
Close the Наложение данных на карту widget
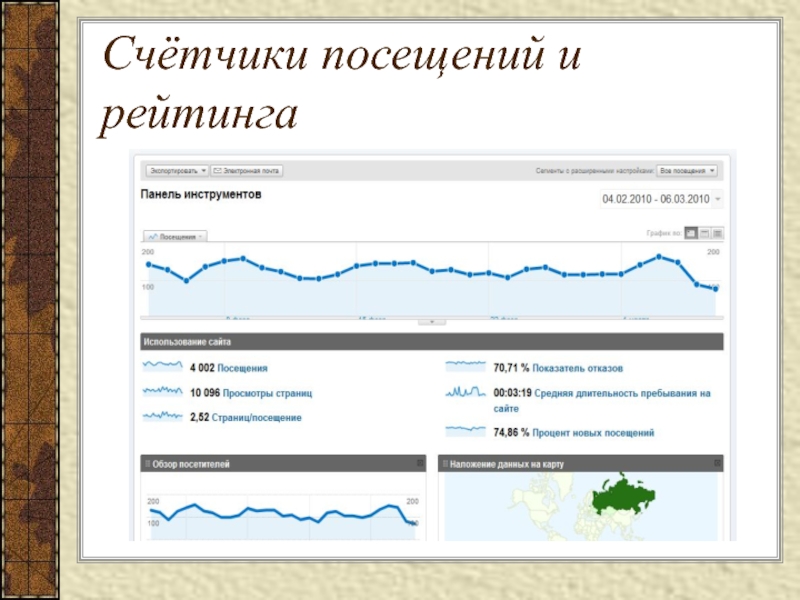pyautogui.click(x=717, y=463)
